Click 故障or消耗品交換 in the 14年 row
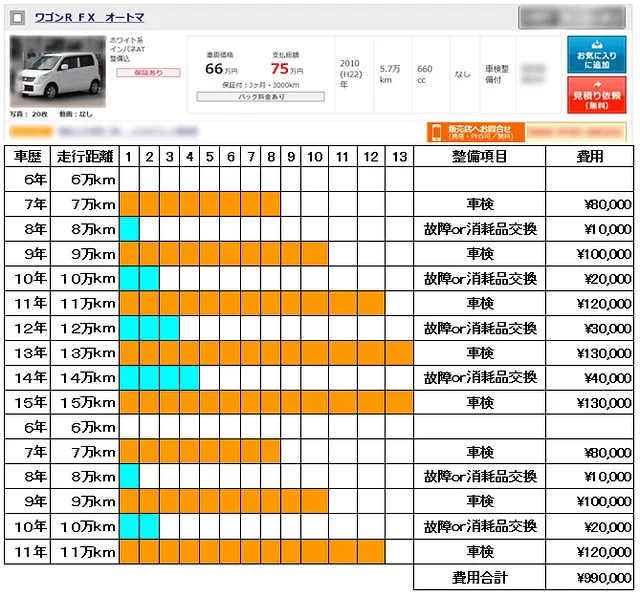This screenshot has width=640, height=596. point(480,378)
